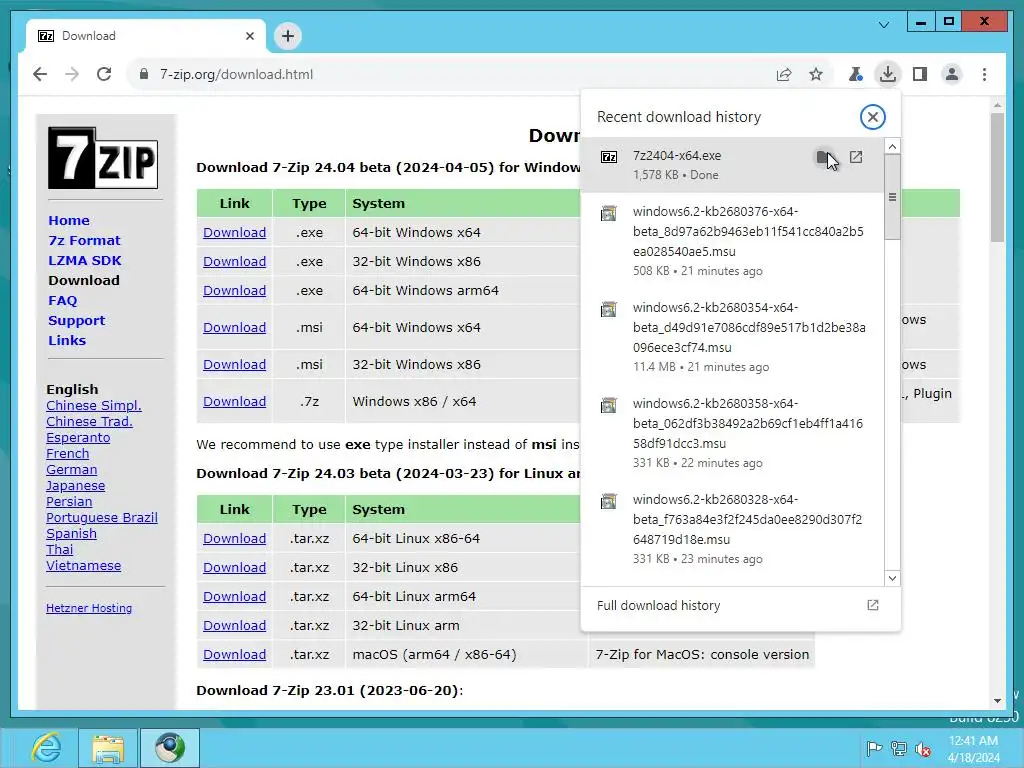Screen dimensions: 1024x768
Task: Switch language to Chinese Trad.
Action: click(89, 421)
